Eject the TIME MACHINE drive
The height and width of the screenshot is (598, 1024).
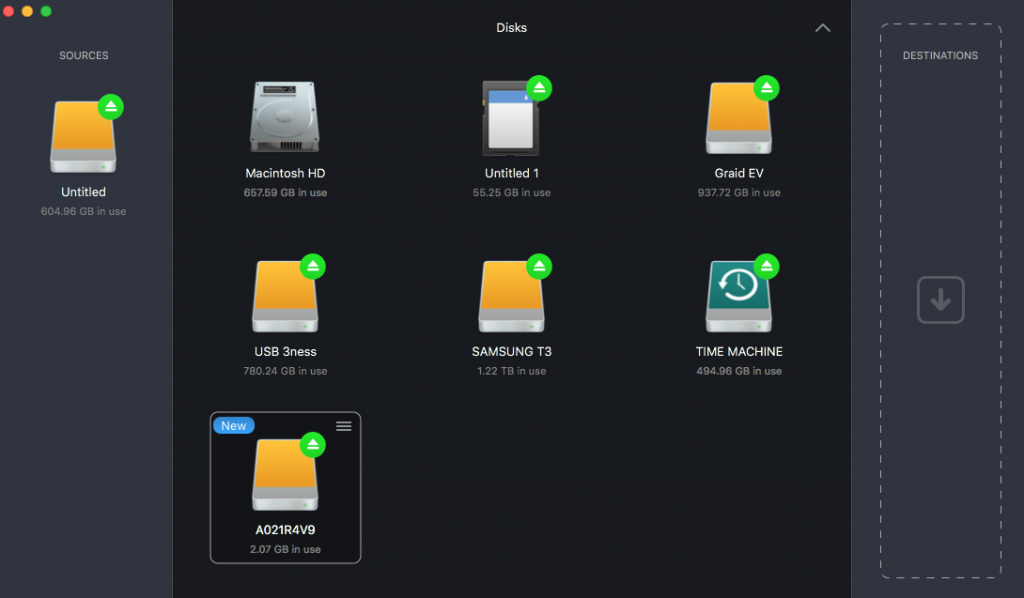tap(767, 266)
